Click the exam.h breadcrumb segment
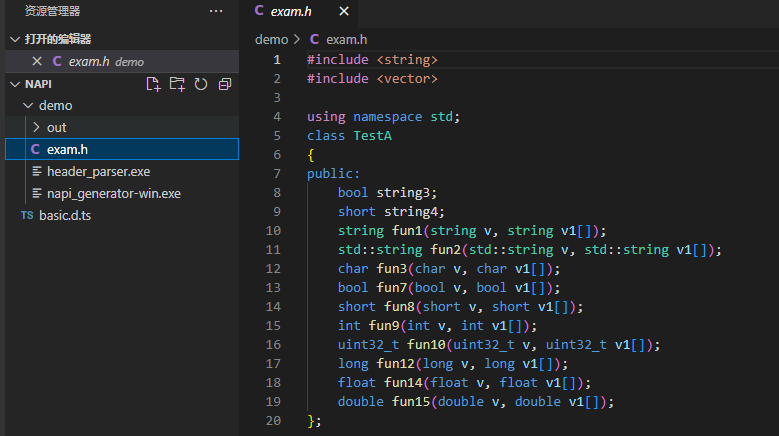The height and width of the screenshot is (436, 779). pos(346,39)
